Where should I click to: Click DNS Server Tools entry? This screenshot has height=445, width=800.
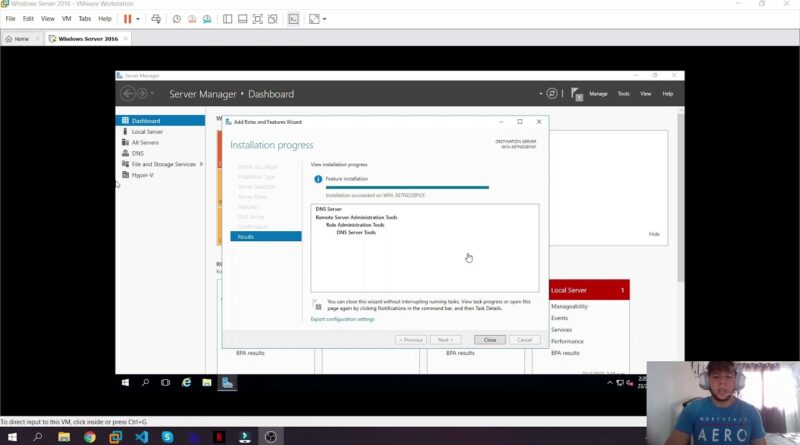(356, 233)
